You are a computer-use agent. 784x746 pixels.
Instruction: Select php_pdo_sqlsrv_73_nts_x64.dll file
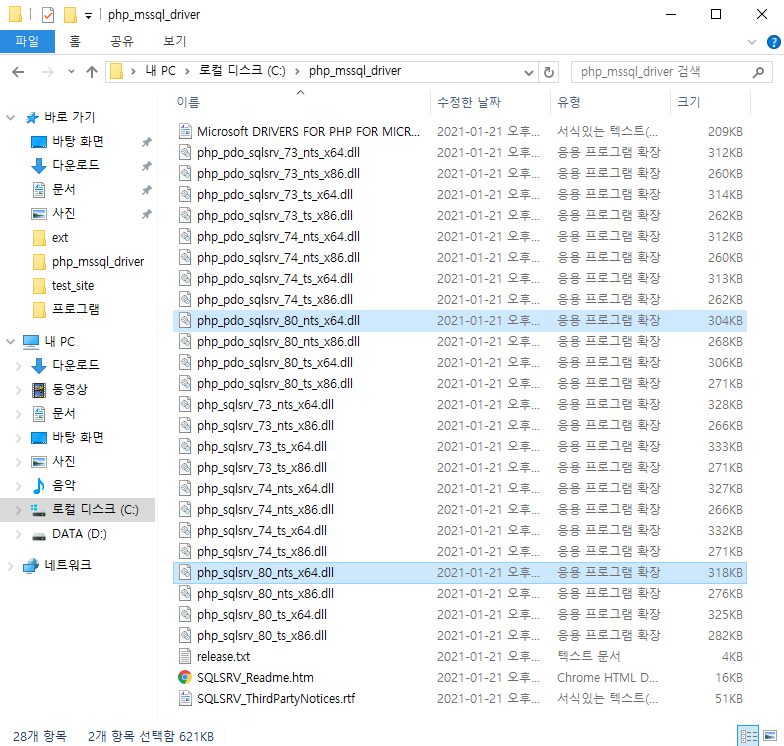[460, 152]
